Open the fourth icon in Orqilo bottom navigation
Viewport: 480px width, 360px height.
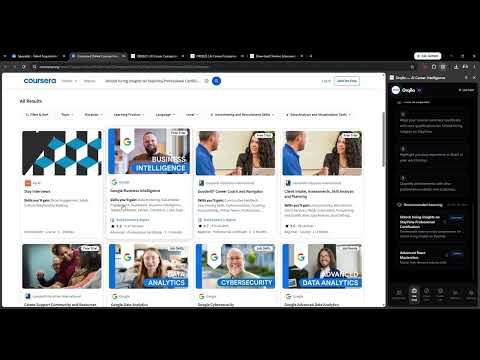click(x=440, y=295)
